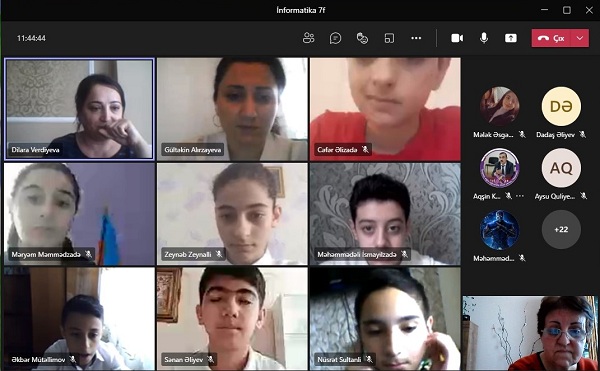Viewport: 600px width, 371px height.
Task: Select the self-view video preview
Action: coord(530,333)
